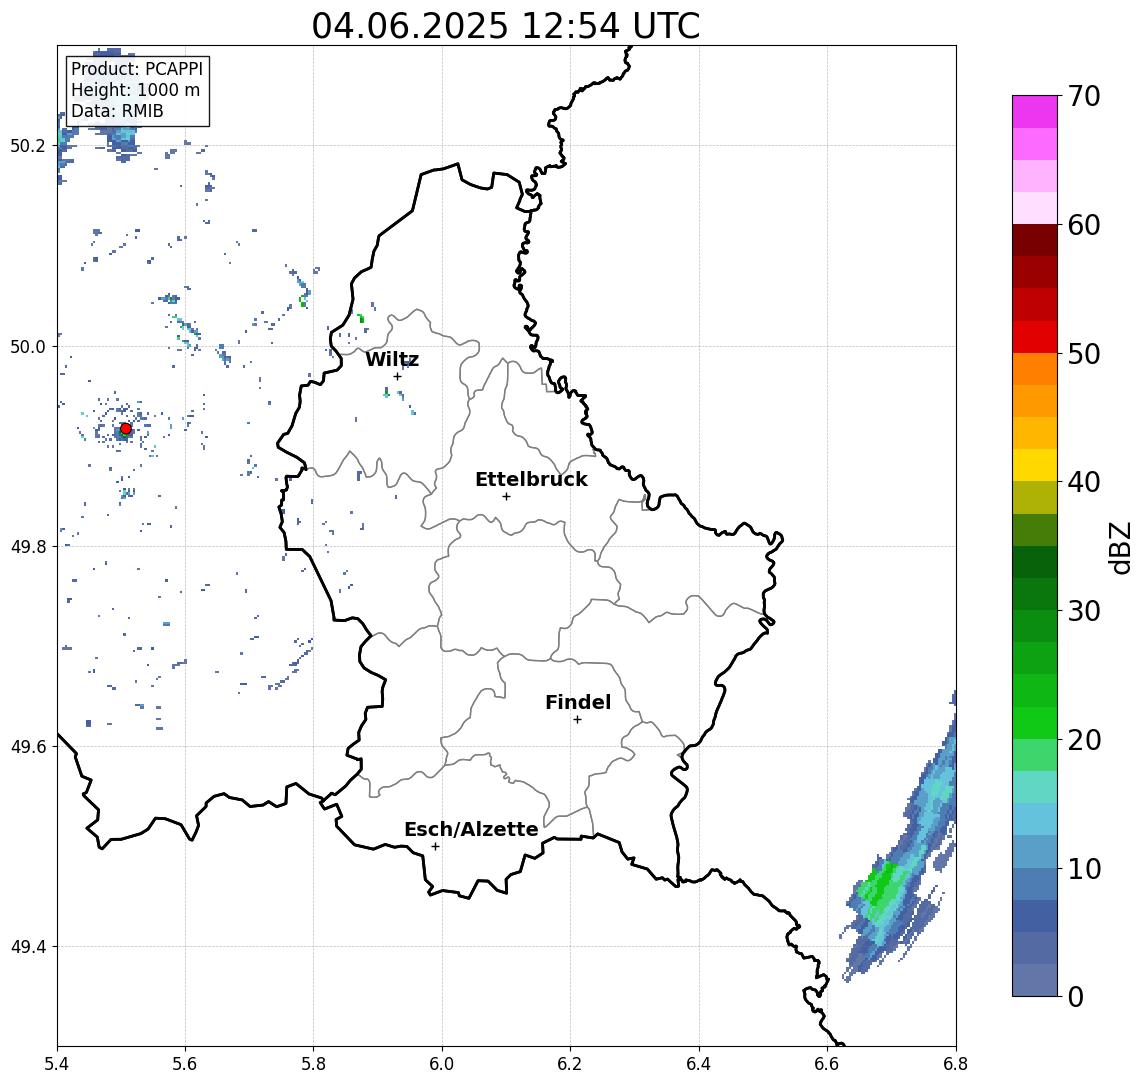1145x1084 pixels.
Task: Click the 'Data: RMIB' label
Action: coord(117,111)
